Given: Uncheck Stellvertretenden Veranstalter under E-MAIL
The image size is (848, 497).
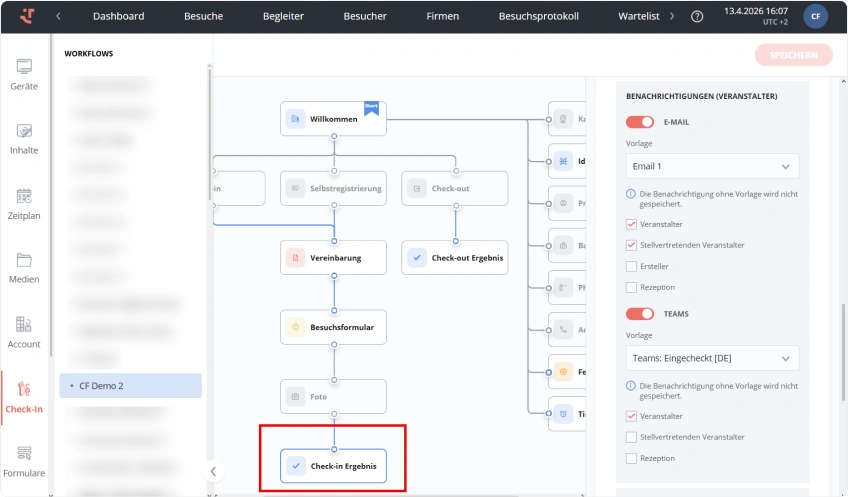Looking at the screenshot, I should tap(631, 245).
